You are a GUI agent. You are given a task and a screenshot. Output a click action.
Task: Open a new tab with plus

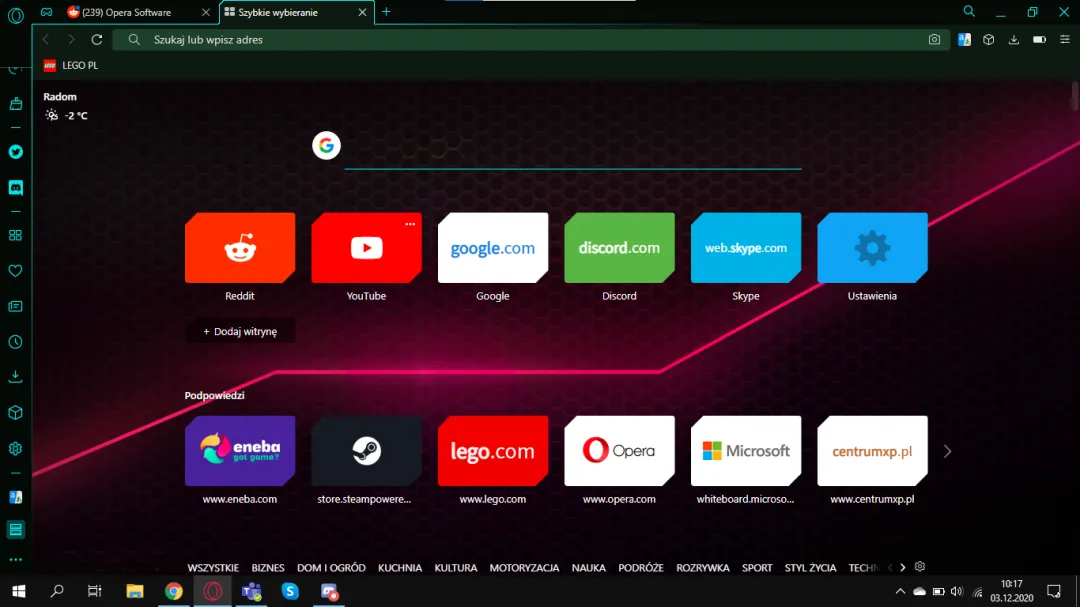(x=386, y=12)
